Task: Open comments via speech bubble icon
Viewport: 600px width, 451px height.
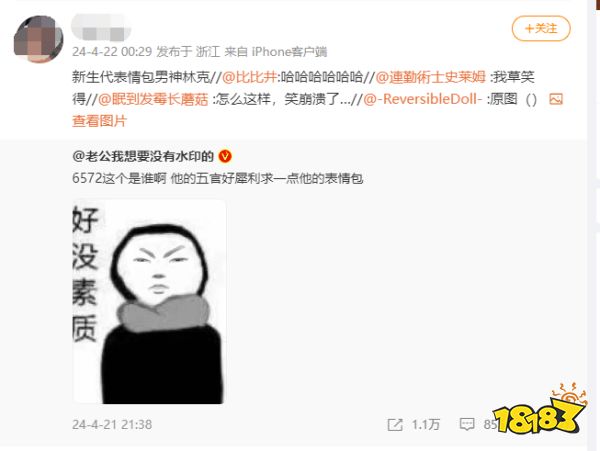Action: pyautogui.click(x=467, y=424)
